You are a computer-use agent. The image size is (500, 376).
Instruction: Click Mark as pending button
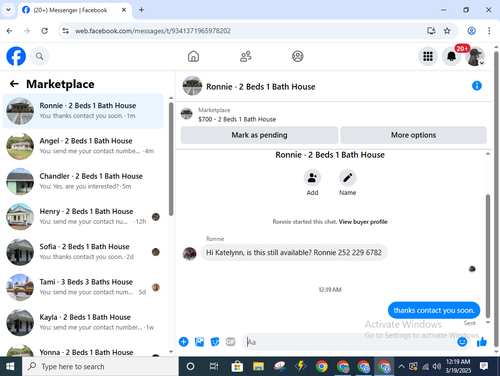259,135
